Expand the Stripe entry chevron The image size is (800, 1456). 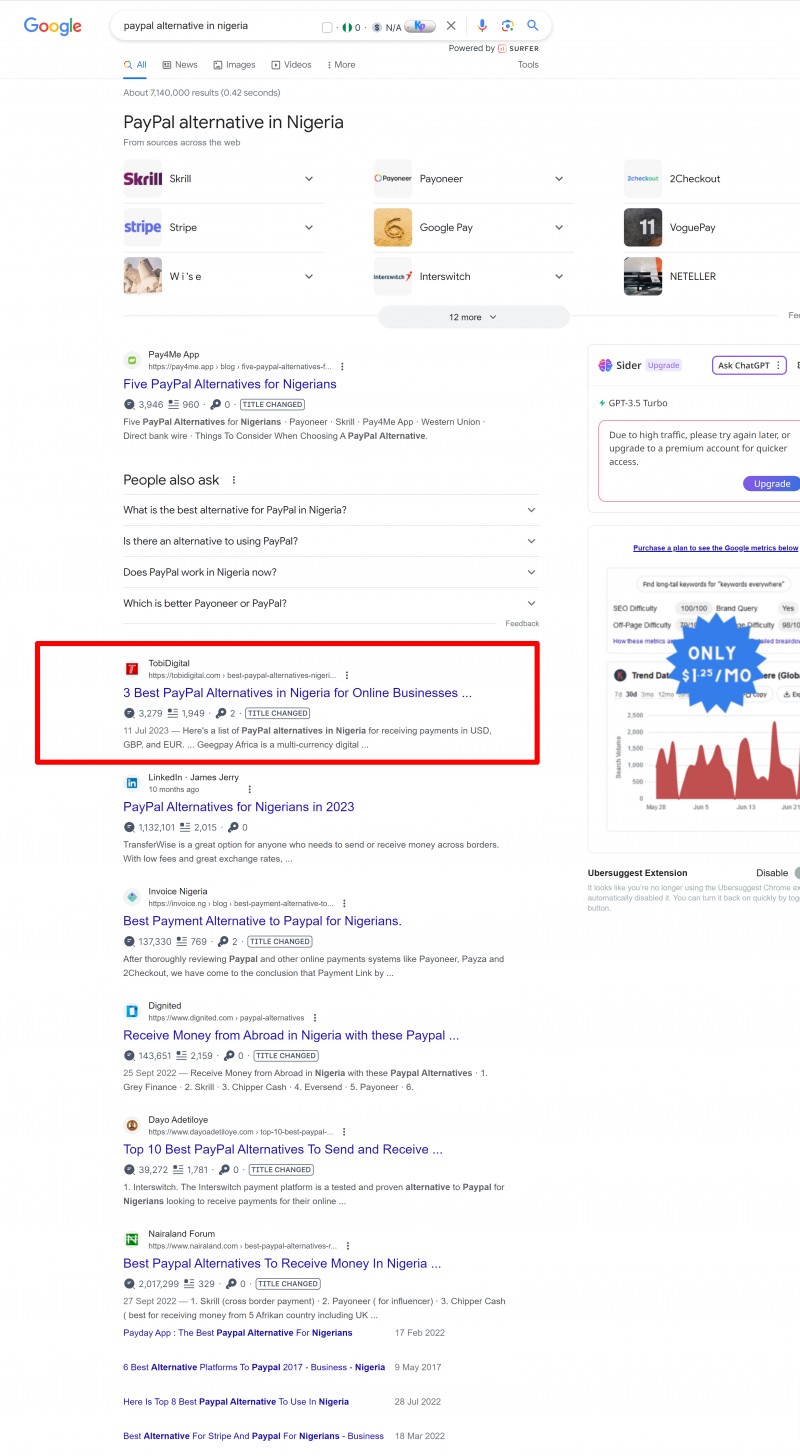click(308, 228)
